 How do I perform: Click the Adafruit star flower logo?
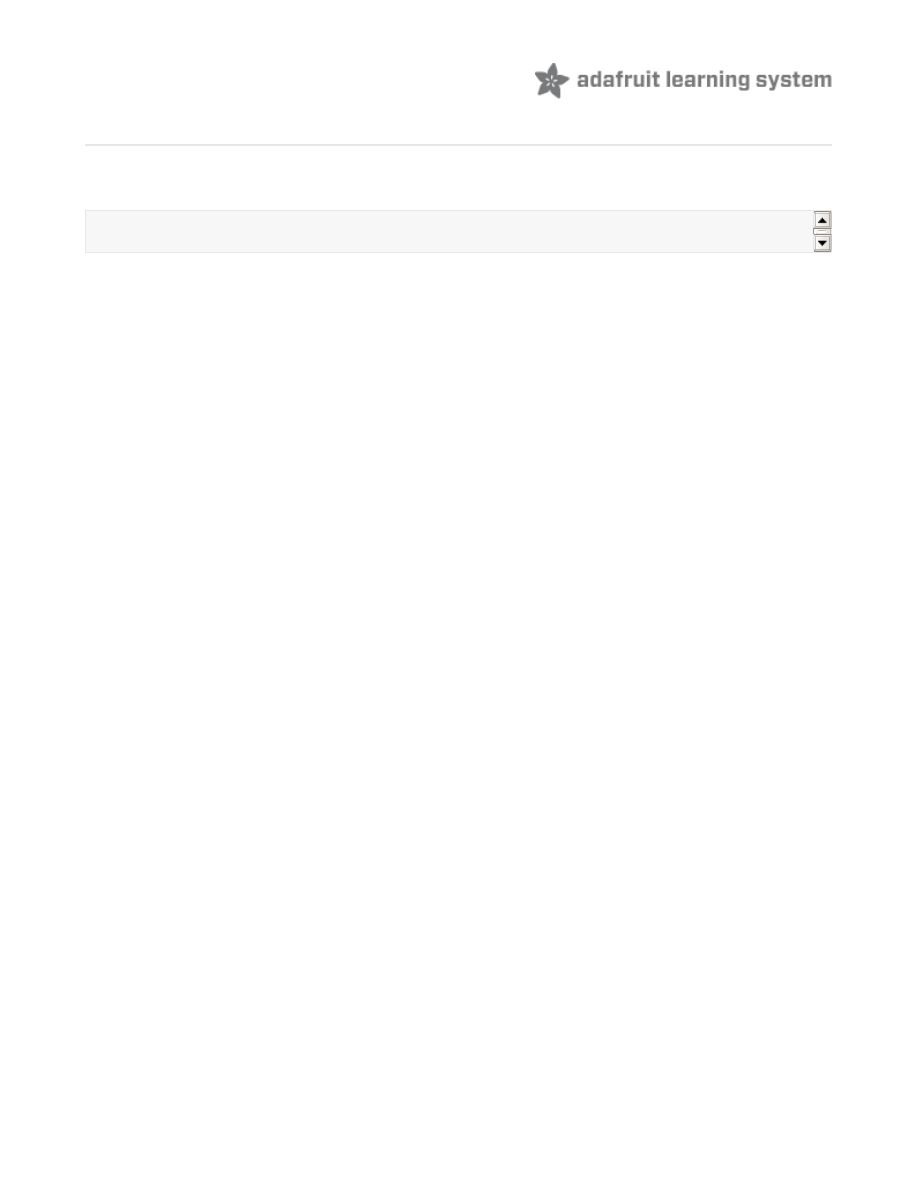click(551, 80)
